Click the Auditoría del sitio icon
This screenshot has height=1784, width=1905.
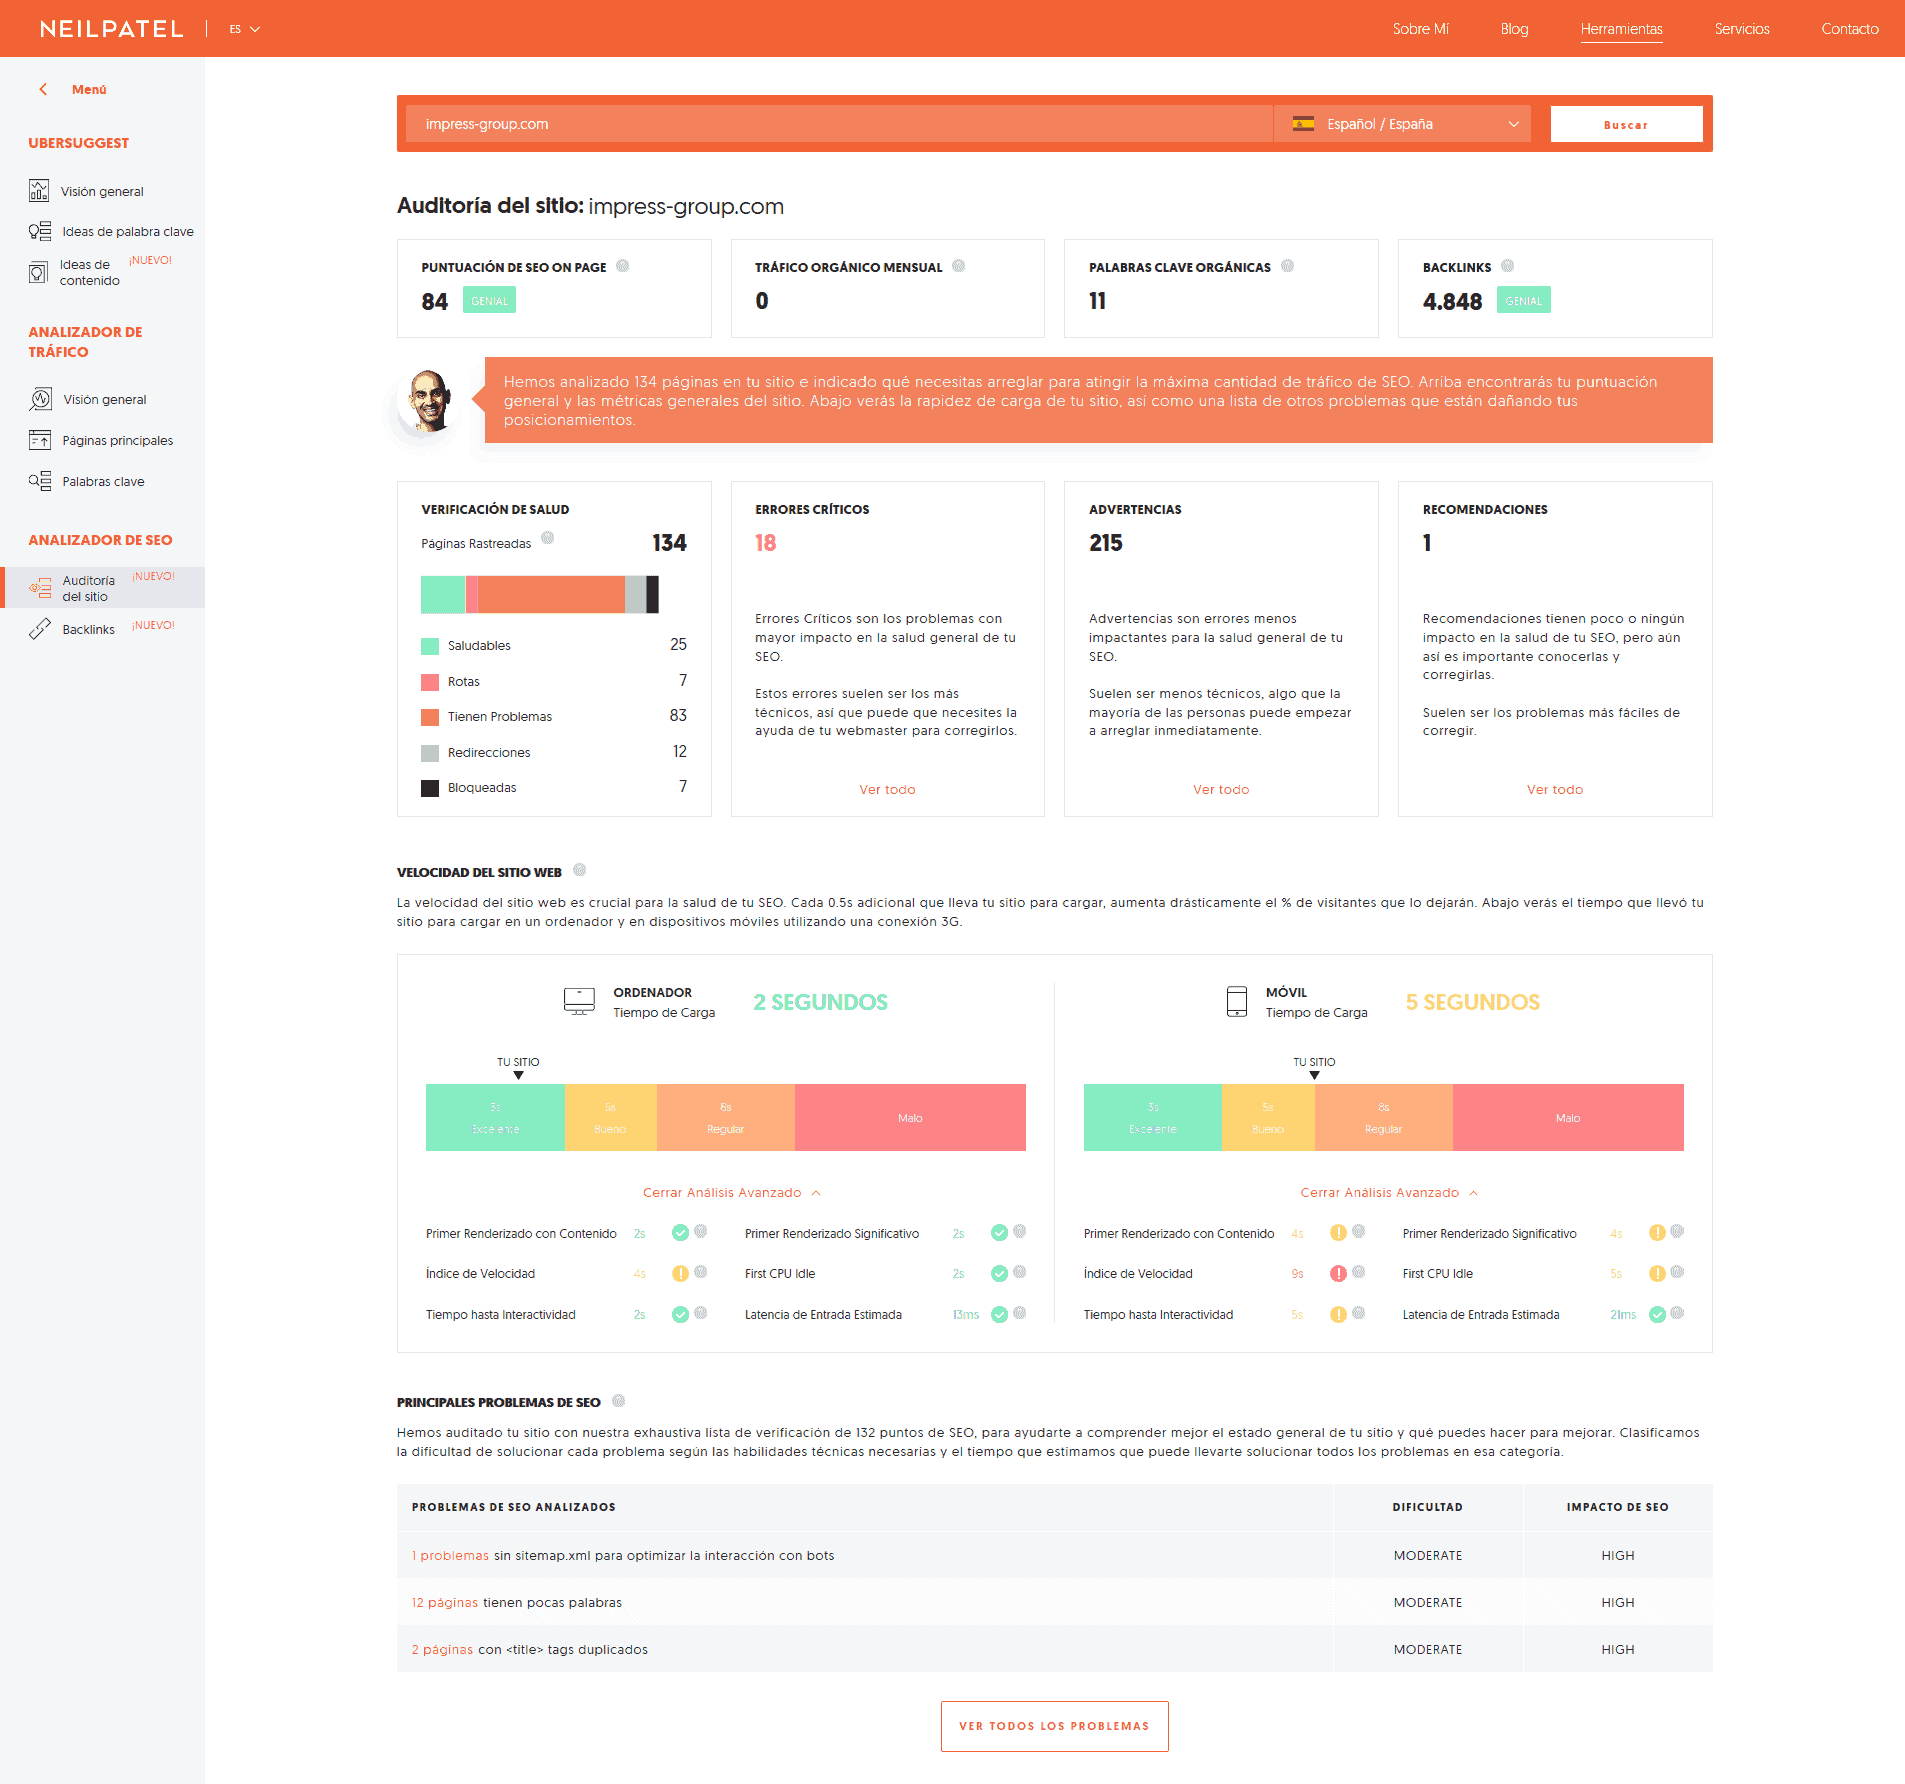coord(40,588)
